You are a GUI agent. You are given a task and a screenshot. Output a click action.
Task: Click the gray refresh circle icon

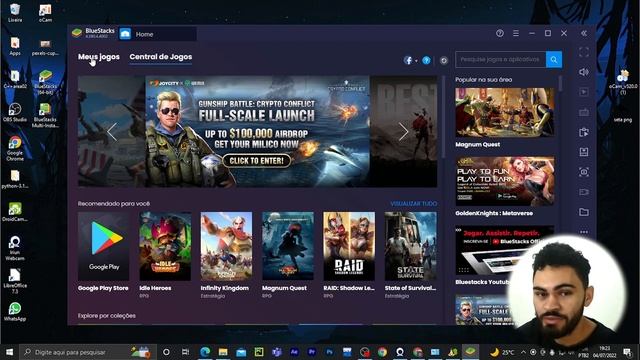[444, 61]
